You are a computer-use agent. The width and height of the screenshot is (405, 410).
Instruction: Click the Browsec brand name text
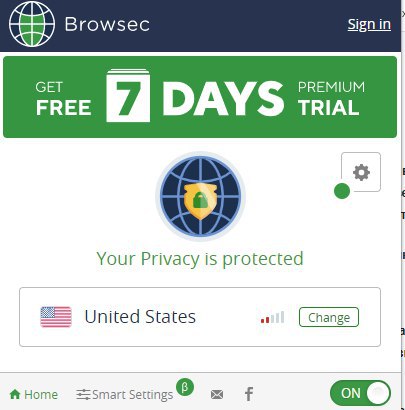coord(107,24)
